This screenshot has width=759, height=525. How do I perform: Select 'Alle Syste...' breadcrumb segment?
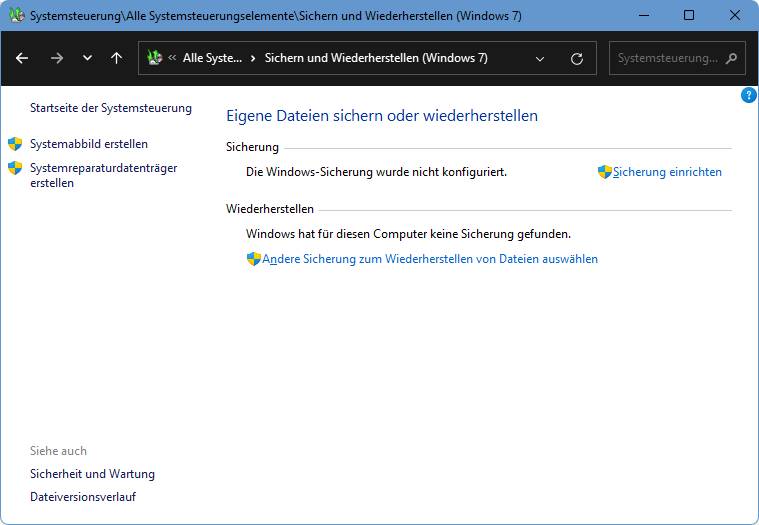(212, 58)
